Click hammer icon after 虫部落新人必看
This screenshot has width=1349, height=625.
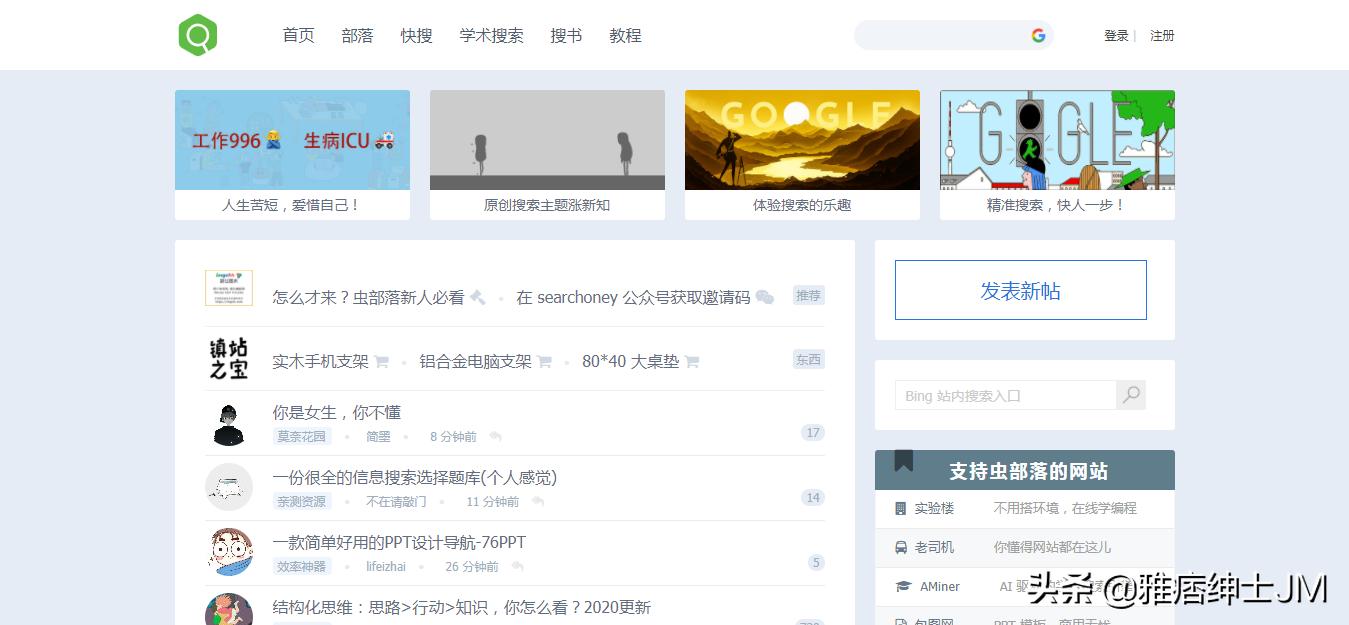click(x=478, y=295)
